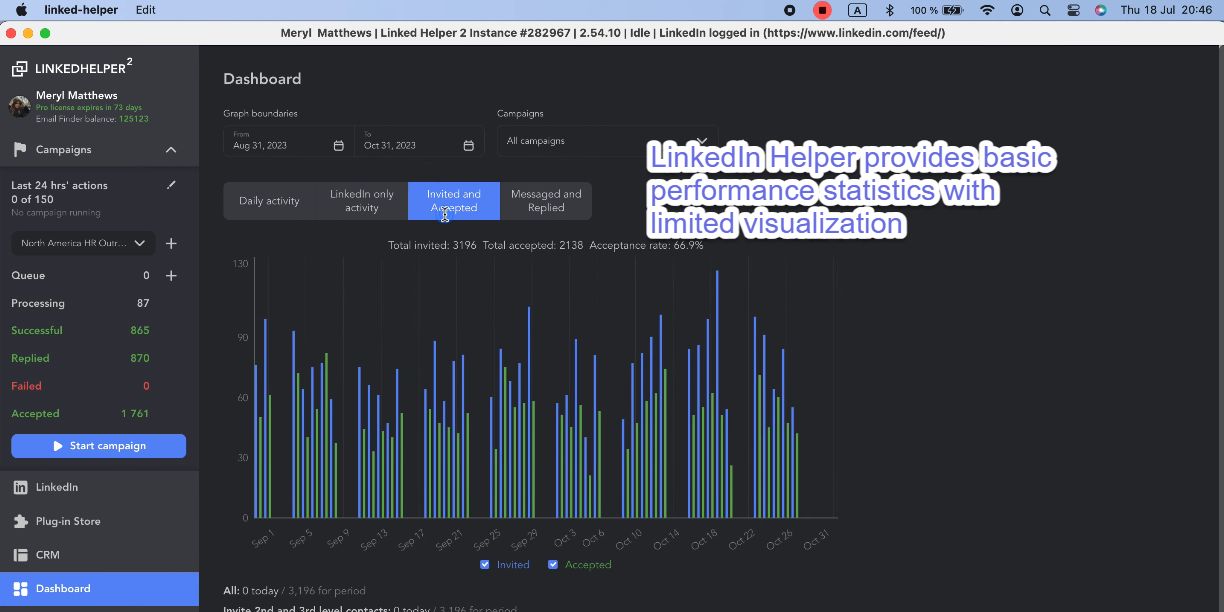Click the LinkedHelper logo icon
Viewport: 1224px width, 612px height.
point(22,67)
